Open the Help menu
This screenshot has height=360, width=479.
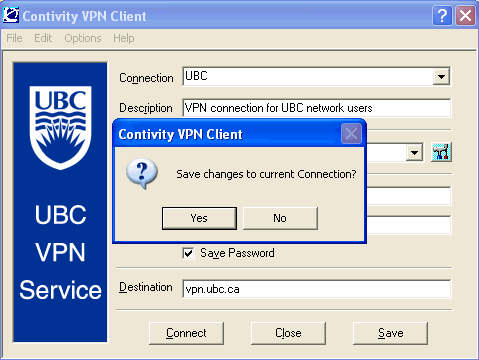(124, 38)
